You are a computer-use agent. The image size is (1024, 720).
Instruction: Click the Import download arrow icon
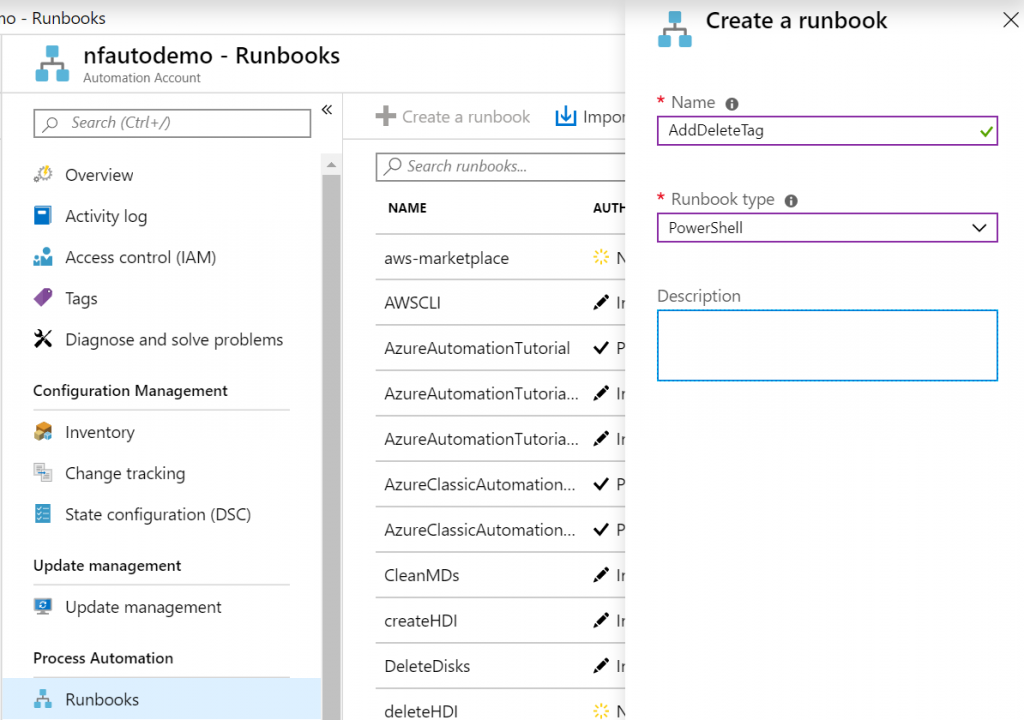click(566, 116)
